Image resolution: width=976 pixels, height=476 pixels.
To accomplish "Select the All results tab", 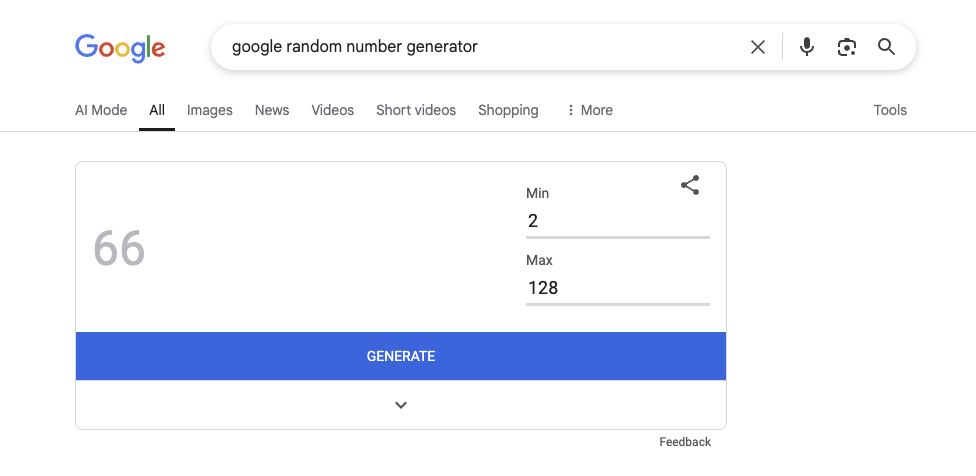I will tap(157, 110).
